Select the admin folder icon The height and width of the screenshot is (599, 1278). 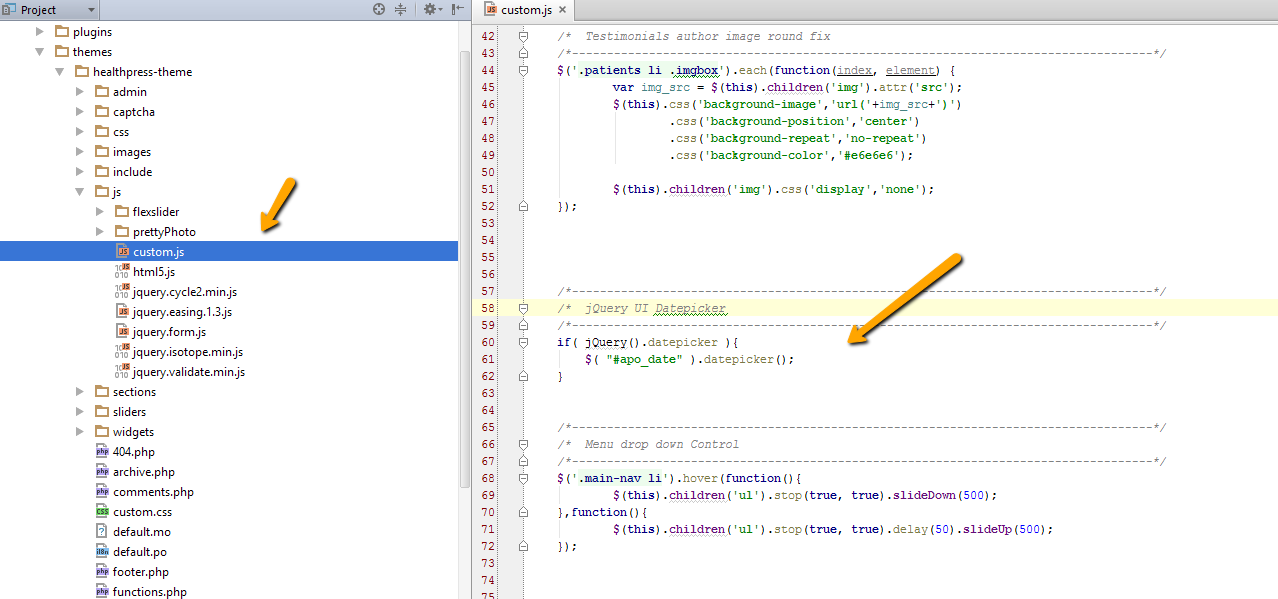click(102, 91)
